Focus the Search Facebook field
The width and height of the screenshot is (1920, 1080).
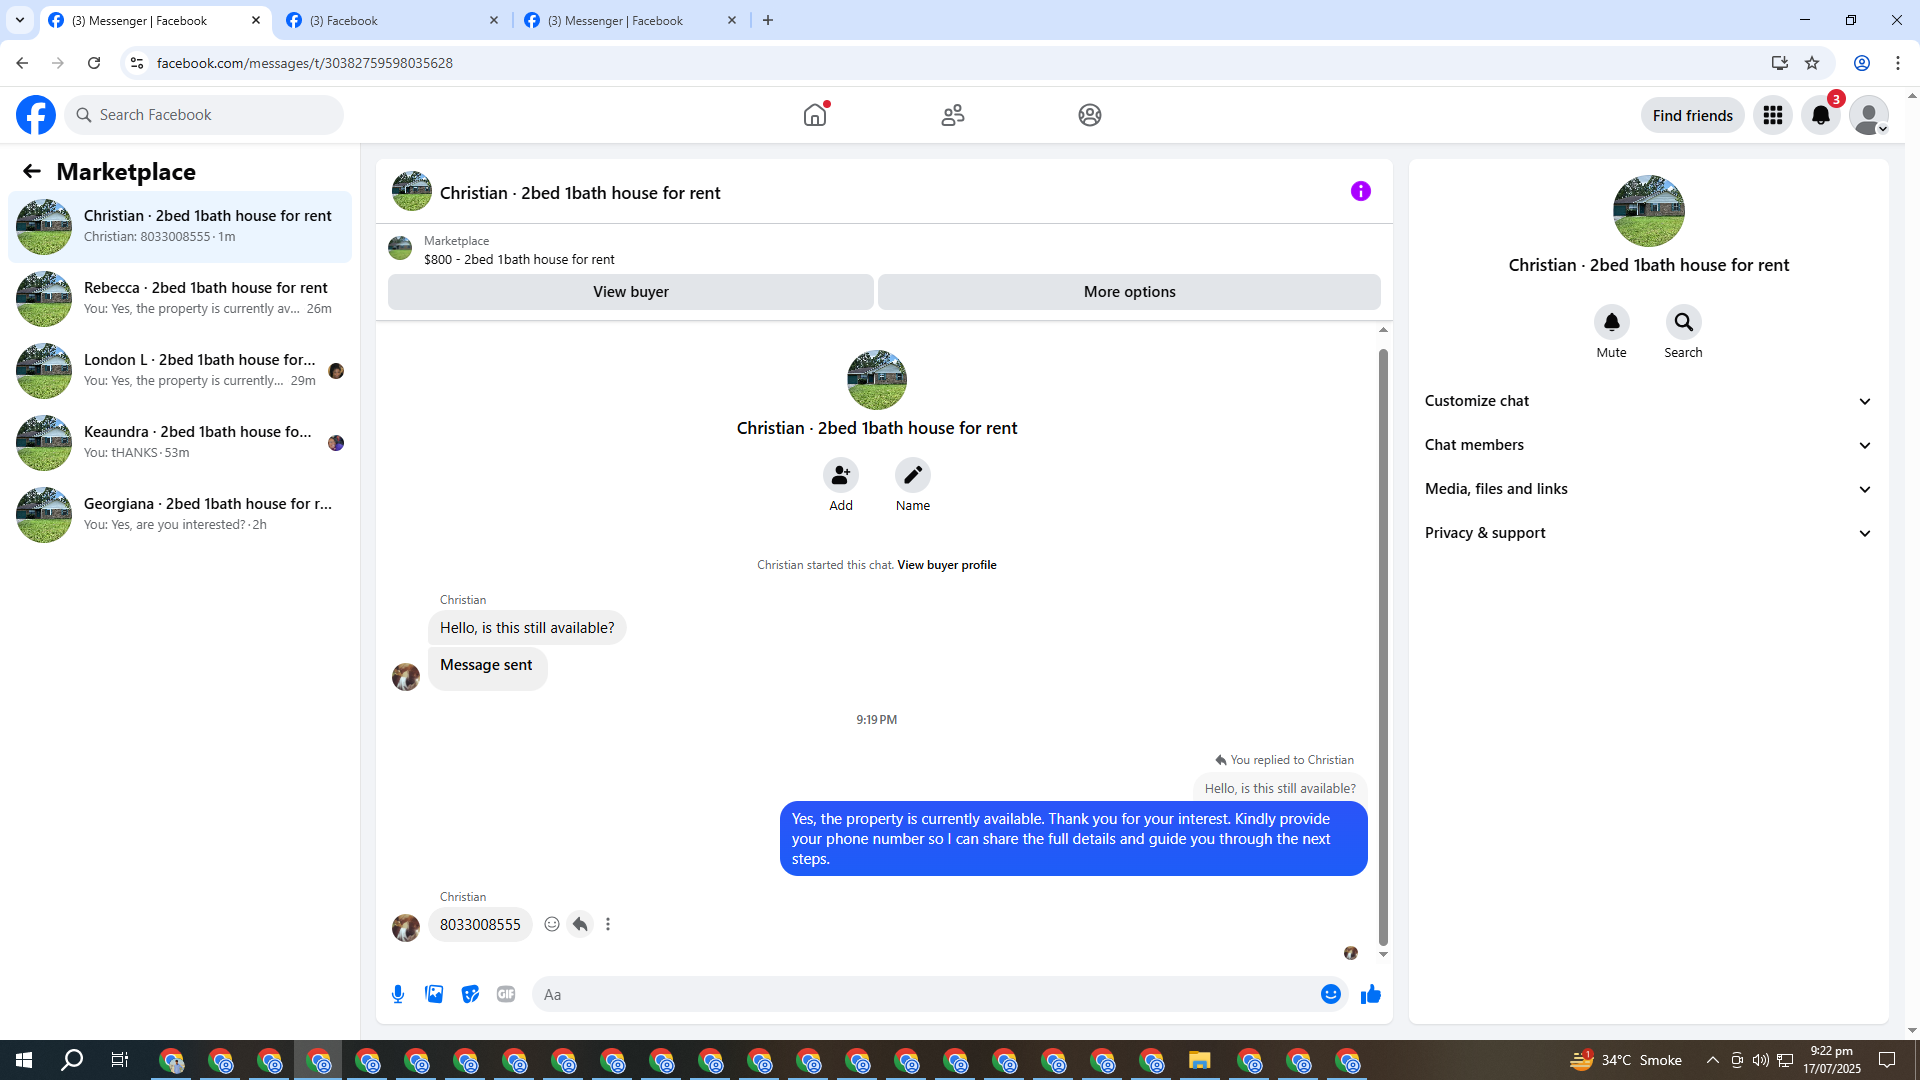pyautogui.click(x=205, y=115)
